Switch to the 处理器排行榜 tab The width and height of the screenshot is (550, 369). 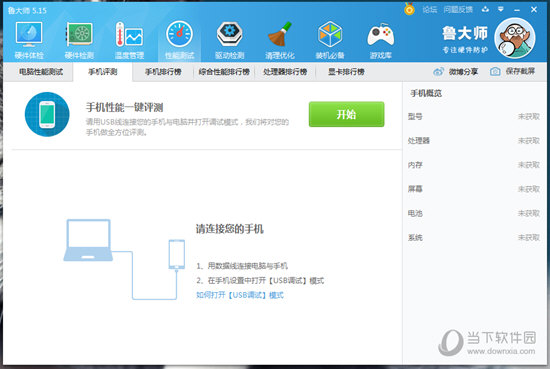click(x=285, y=72)
